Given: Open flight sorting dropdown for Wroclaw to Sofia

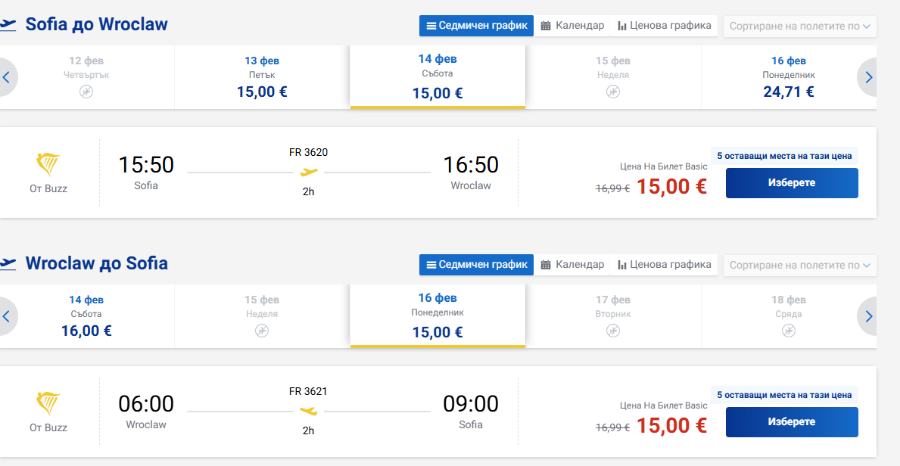Looking at the screenshot, I should pyautogui.click(x=800, y=265).
